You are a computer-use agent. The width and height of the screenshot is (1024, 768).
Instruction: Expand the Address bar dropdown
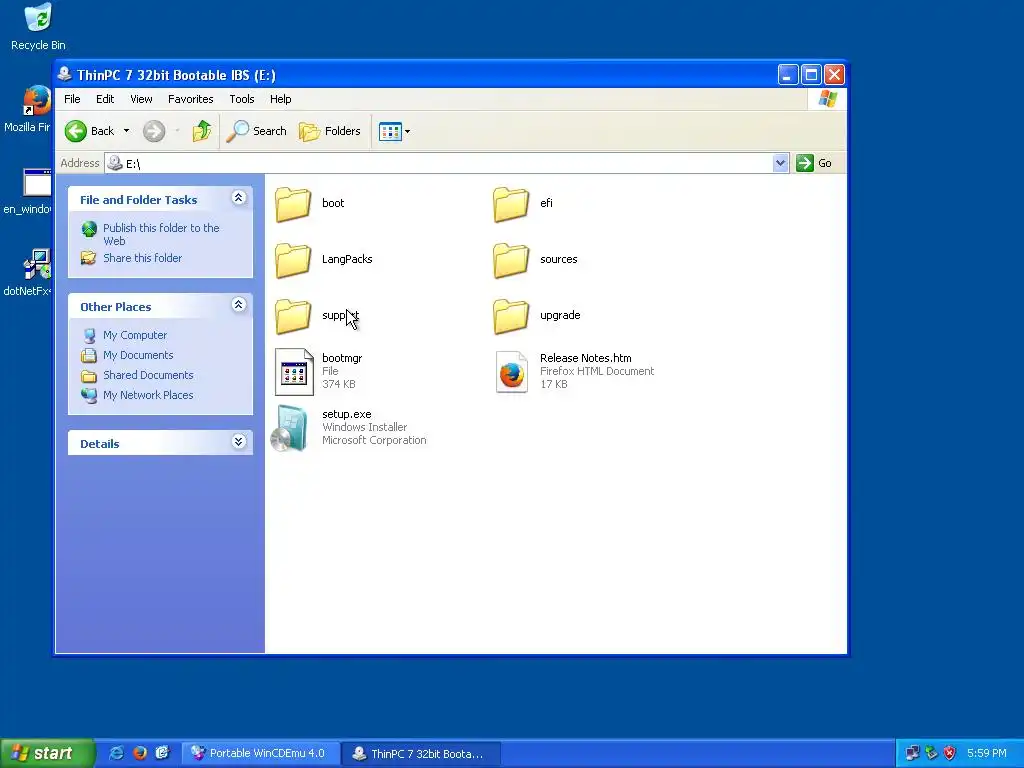coord(780,163)
